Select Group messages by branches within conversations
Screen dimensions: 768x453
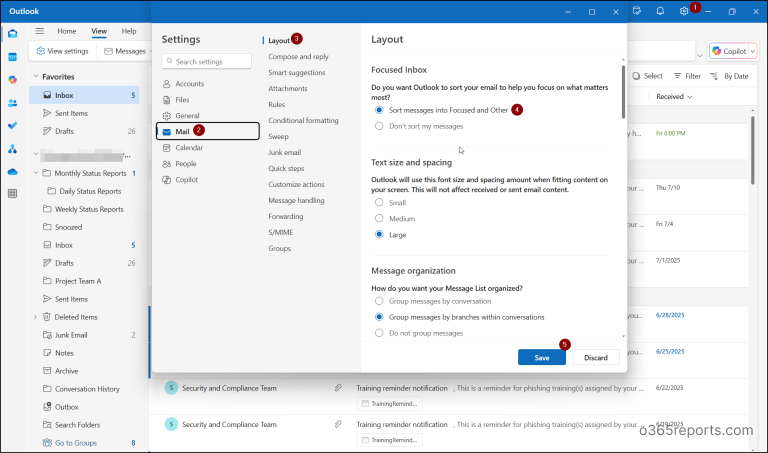click(x=379, y=317)
